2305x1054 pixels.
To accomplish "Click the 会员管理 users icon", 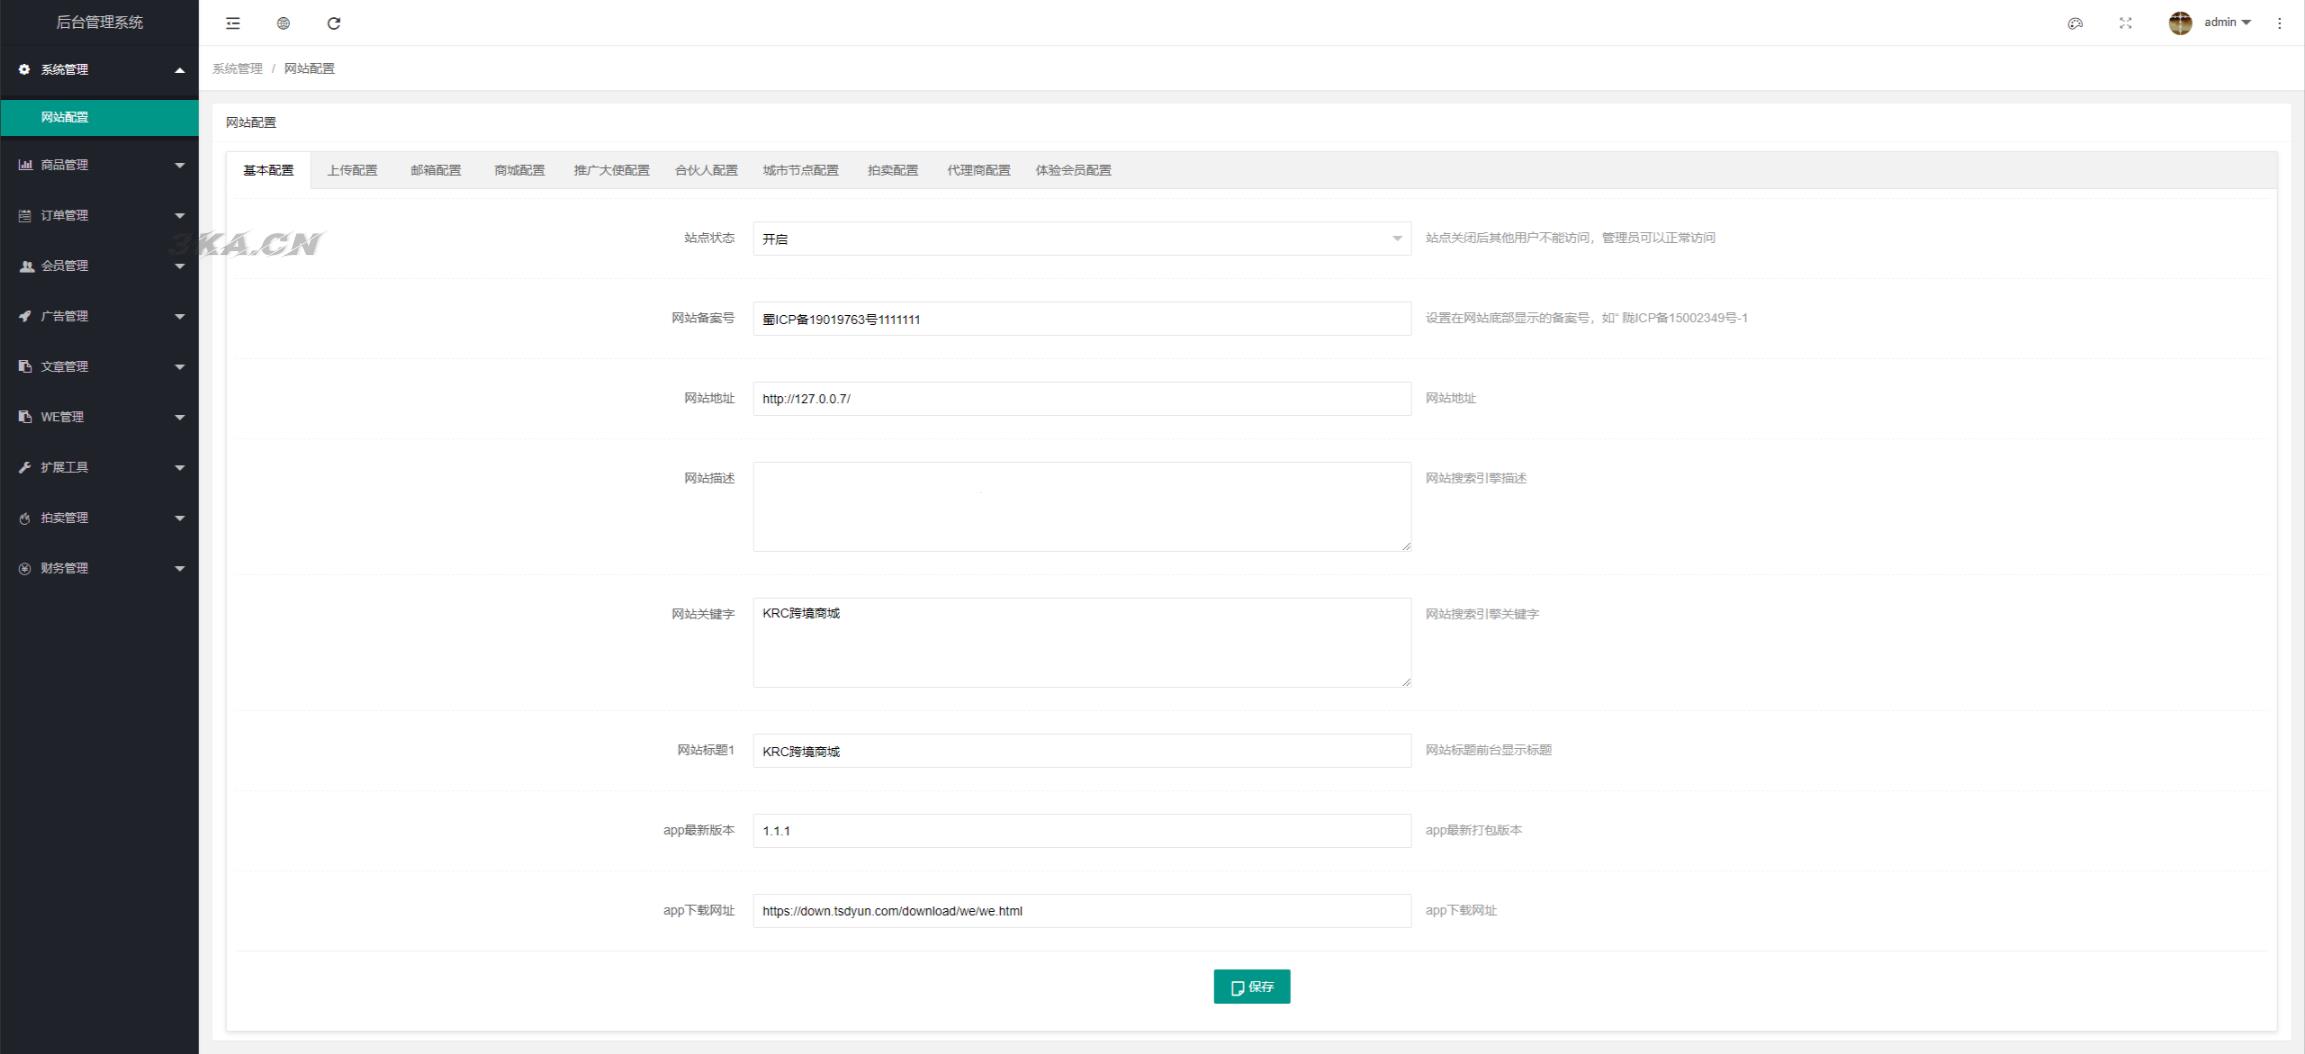I will [x=26, y=266].
